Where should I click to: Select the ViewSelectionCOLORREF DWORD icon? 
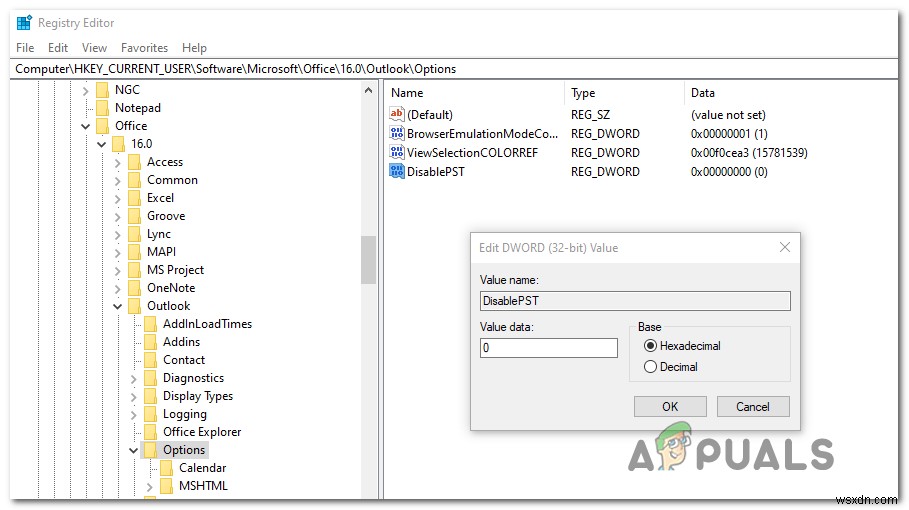(397, 152)
